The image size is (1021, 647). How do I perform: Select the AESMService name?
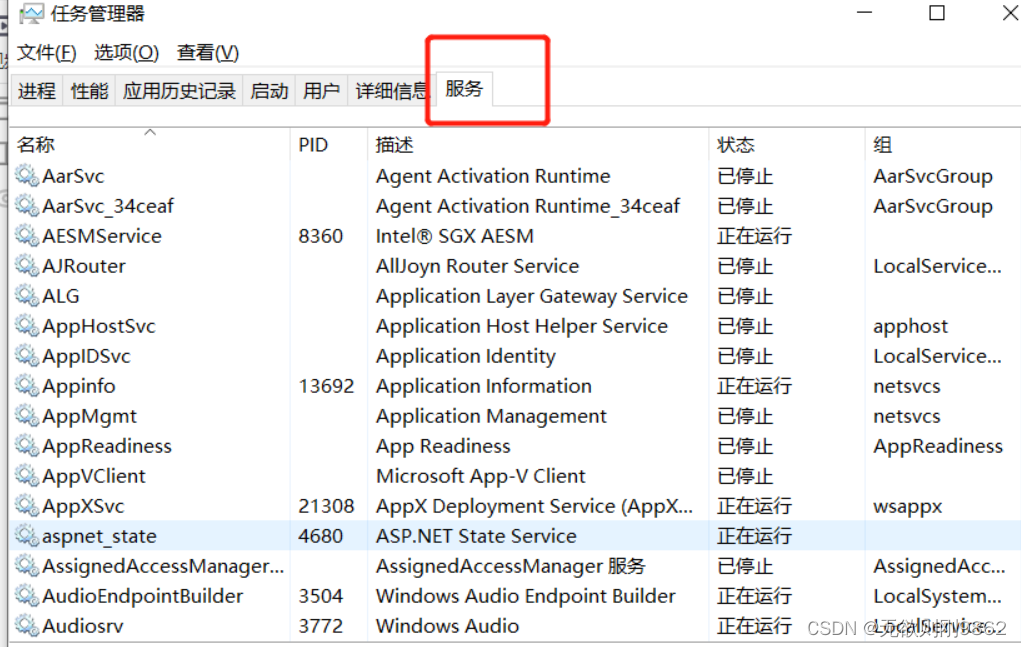(x=102, y=236)
